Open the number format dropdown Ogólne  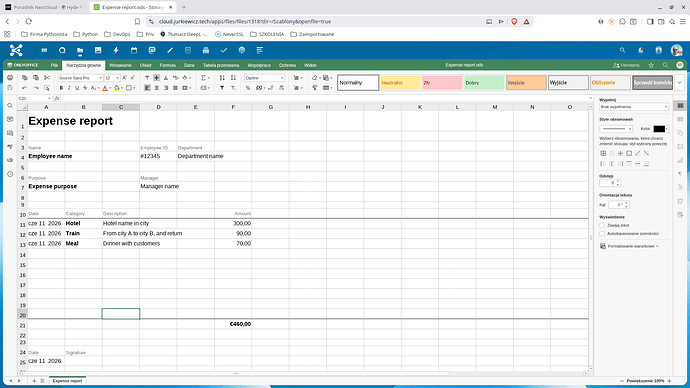[264, 78]
